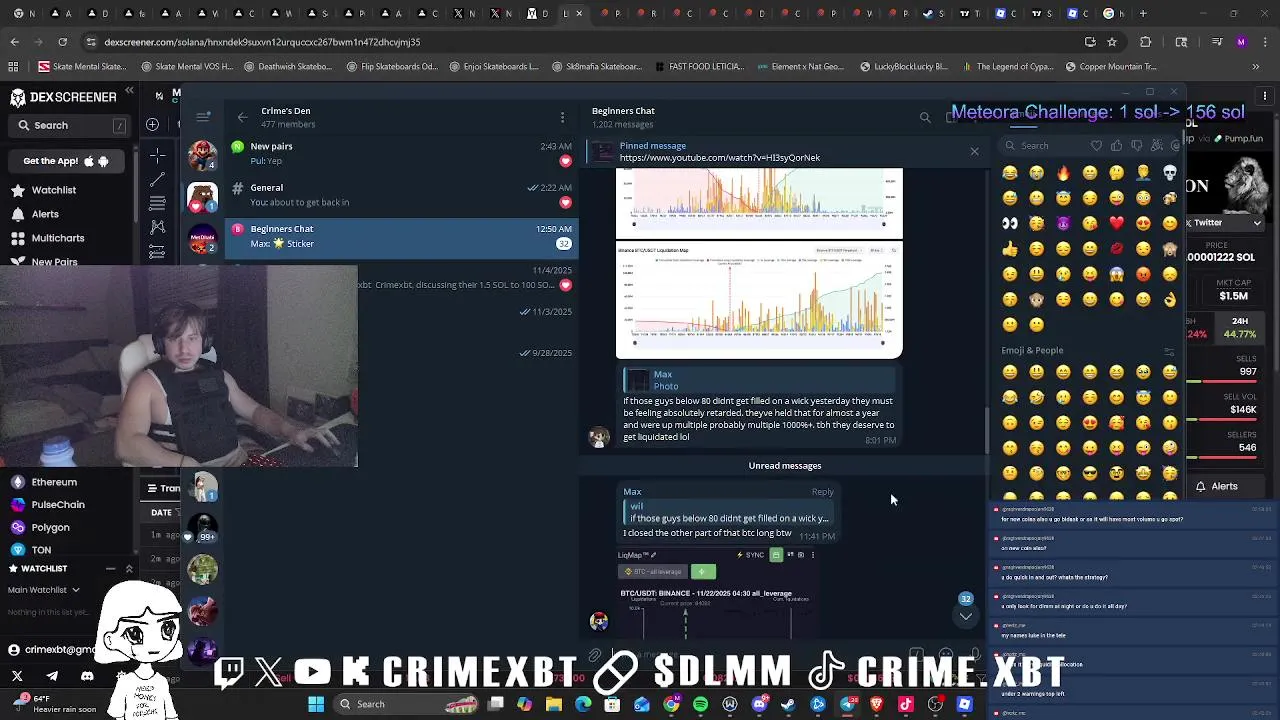This screenshot has height=720, width=1280.
Task: Click the Dexscreener sidebar search field
Action: click(70, 125)
